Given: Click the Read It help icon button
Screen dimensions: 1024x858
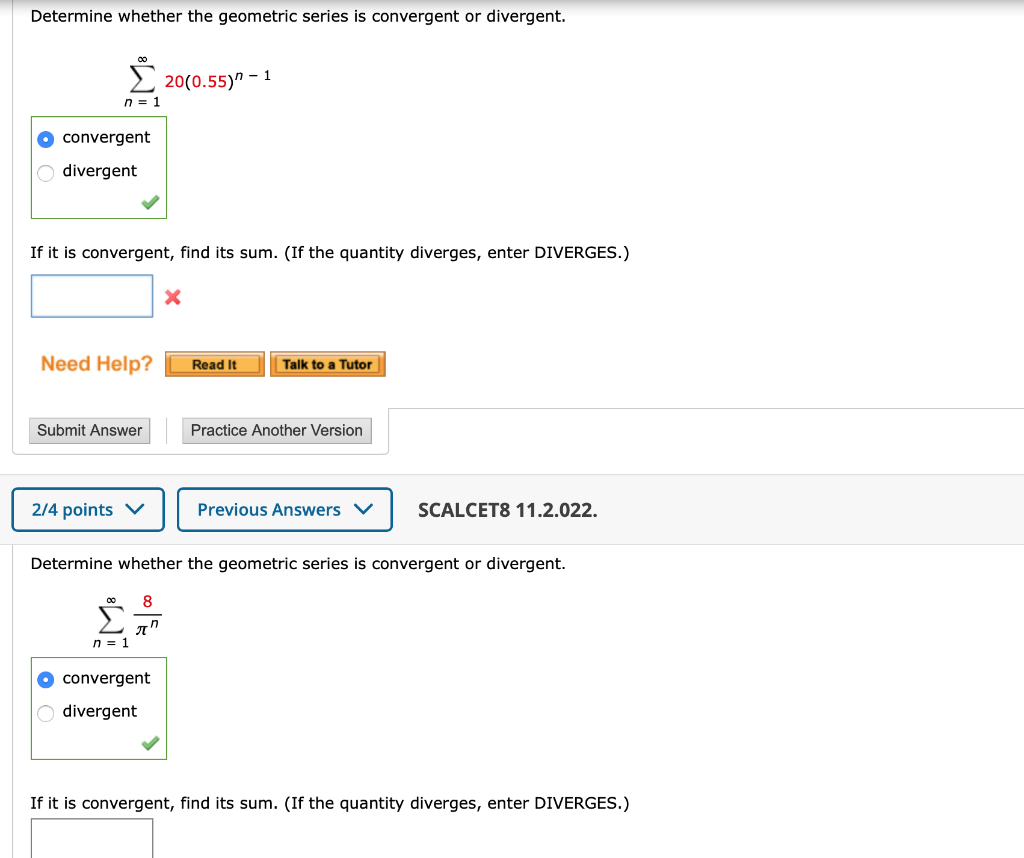Looking at the screenshot, I should pyautogui.click(x=214, y=364).
